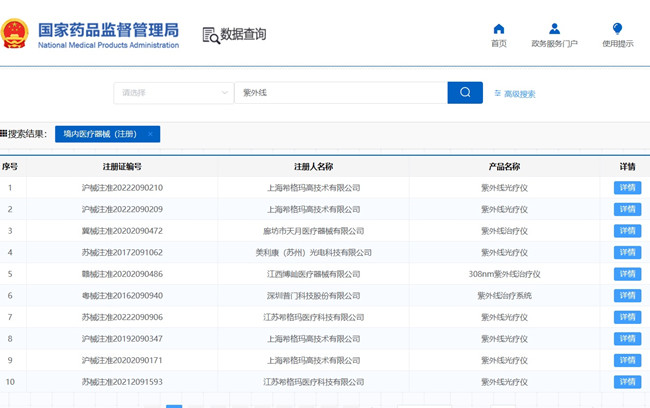Click the 数据查询 data query icon
The image size is (650, 408).
point(211,35)
